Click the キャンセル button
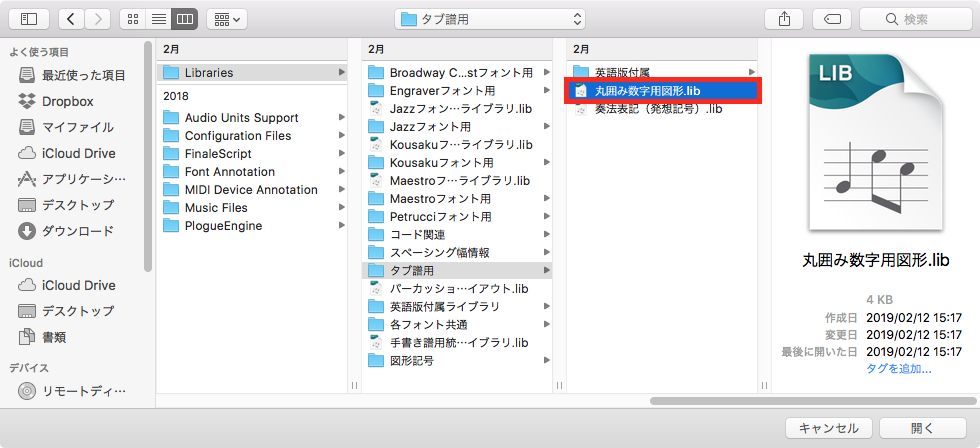The height and width of the screenshot is (448, 980). click(x=827, y=428)
